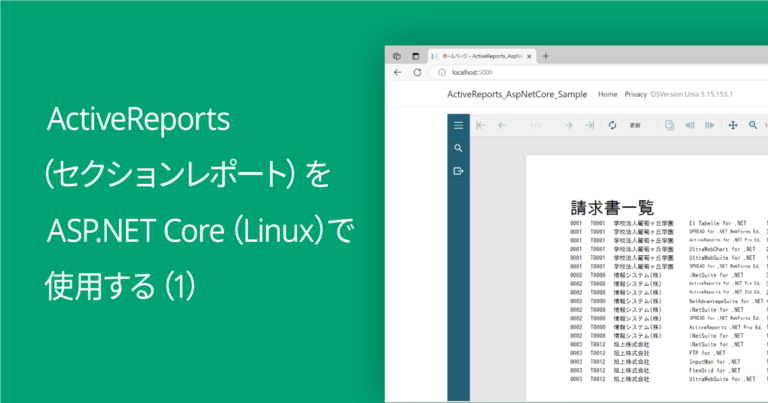Image resolution: width=768 pixels, height=403 pixels.
Task: Reload the browser page
Action: 417,72
